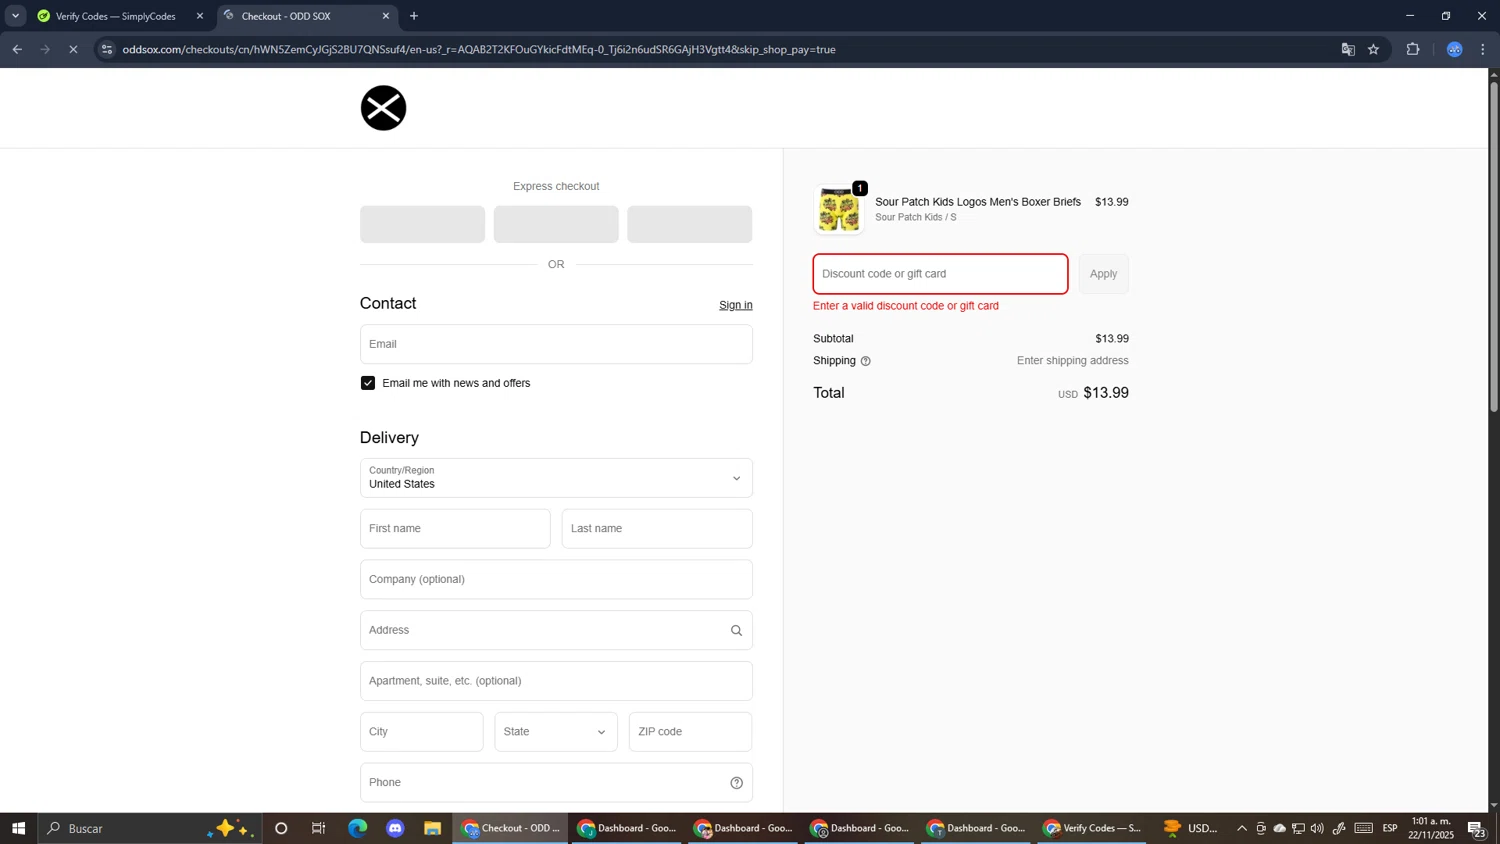Open the tab search dropdown arrow
The width and height of the screenshot is (1500, 844).
point(15,16)
